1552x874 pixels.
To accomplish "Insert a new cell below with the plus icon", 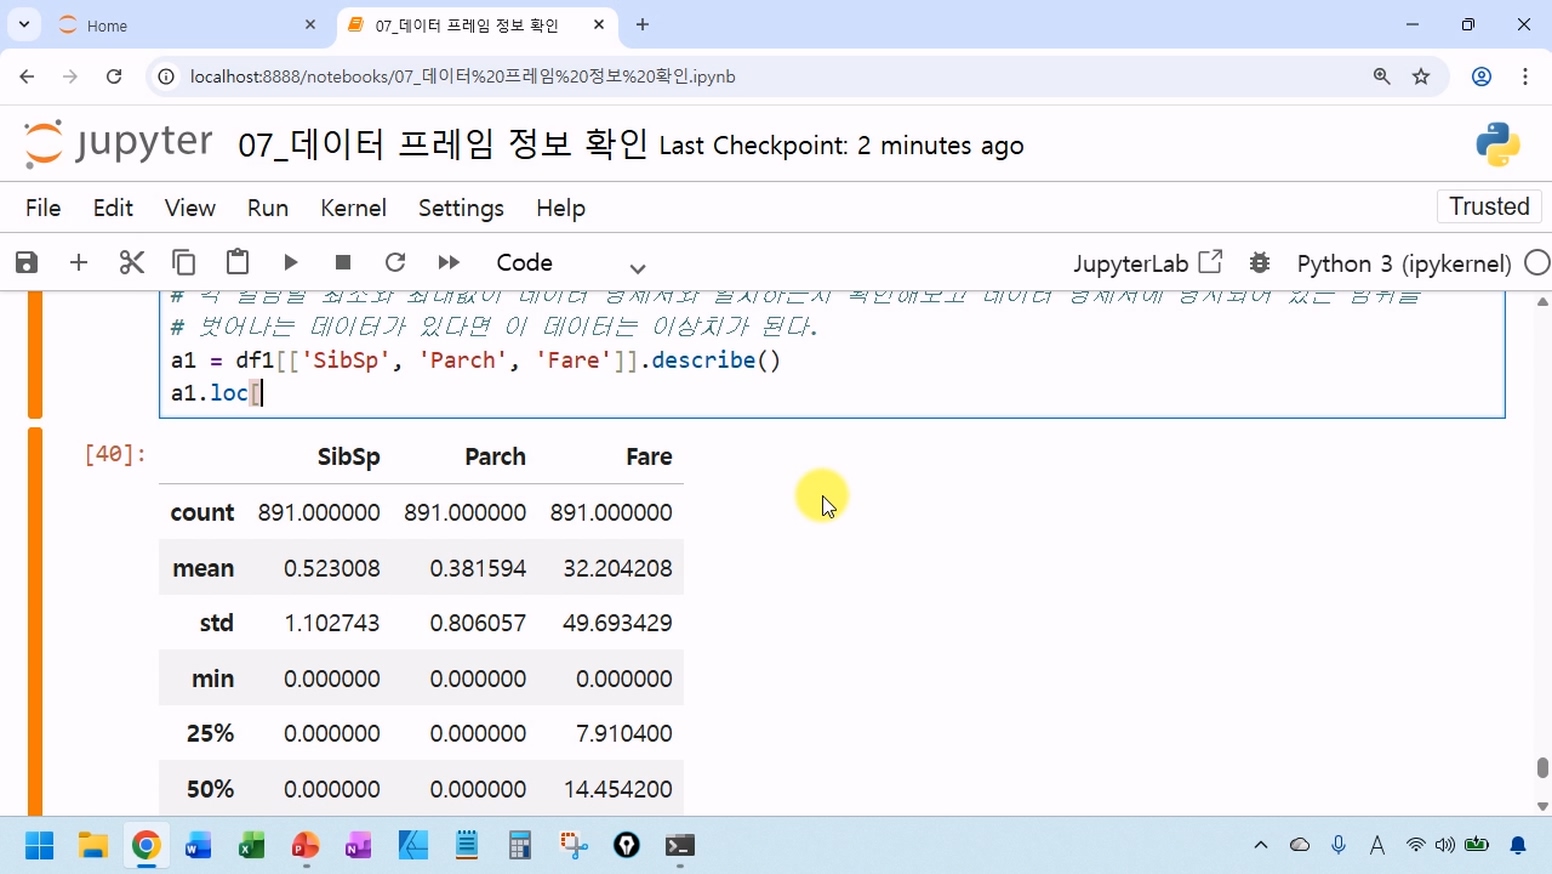I will click(78, 263).
